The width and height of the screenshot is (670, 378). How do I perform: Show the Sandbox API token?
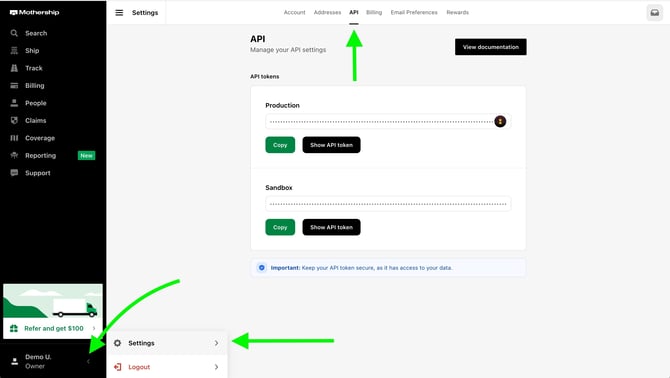(x=331, y=227)
